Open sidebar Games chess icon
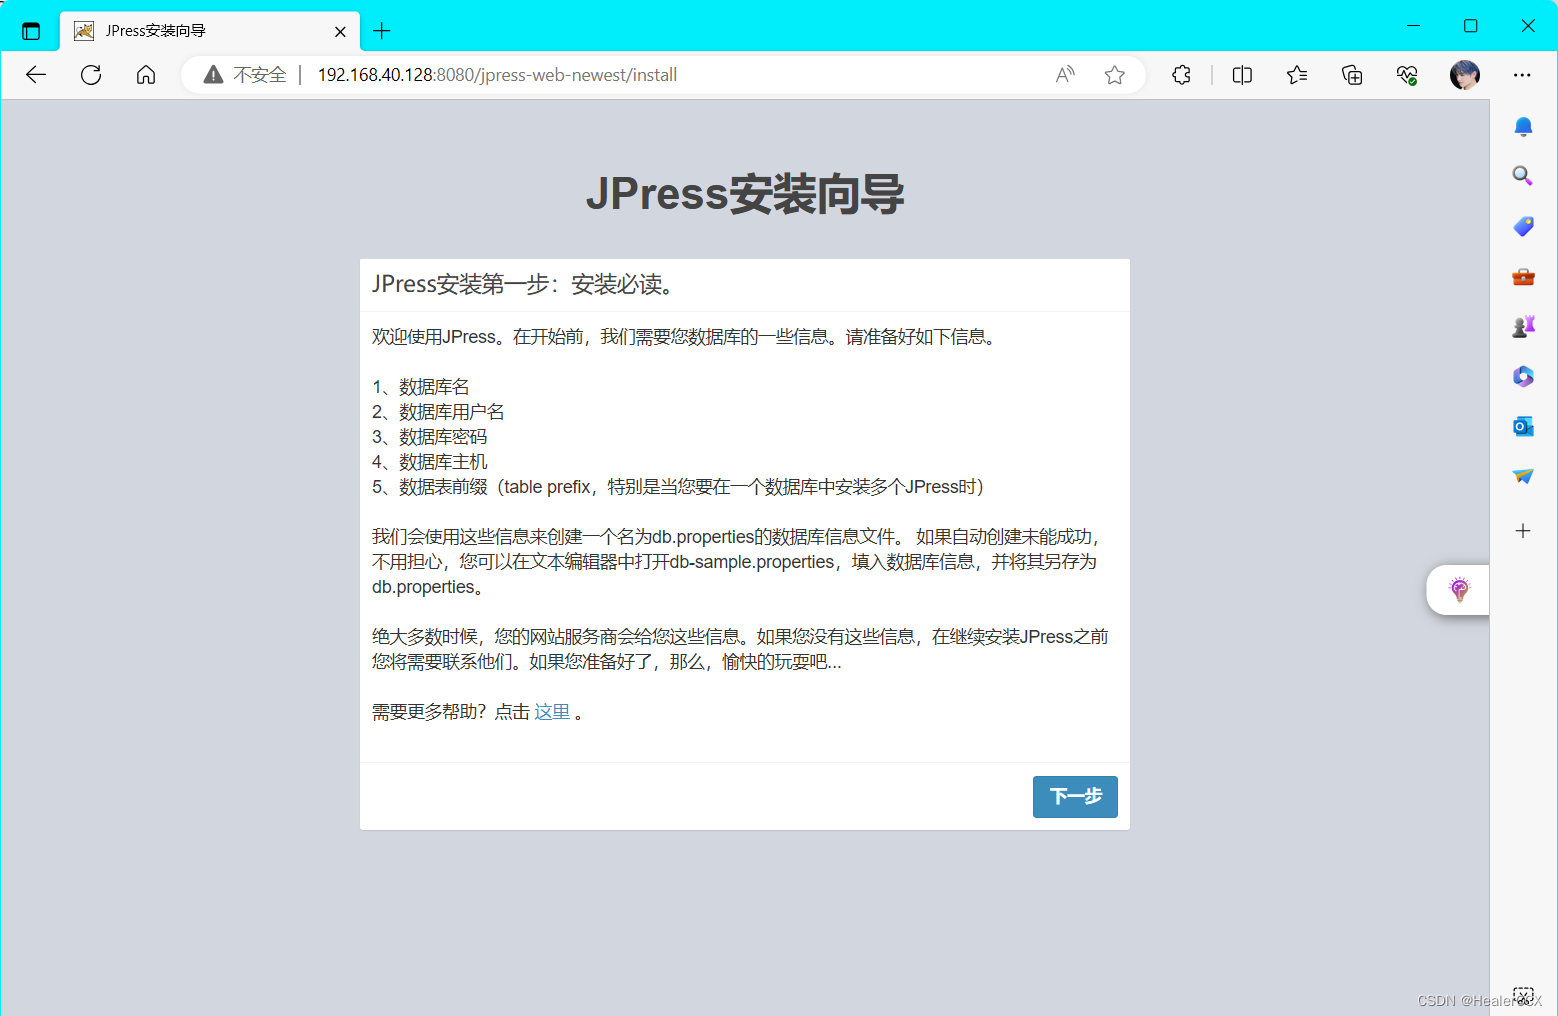Viewport: 1558px width, 1016px height. (x=1523, y=326)
